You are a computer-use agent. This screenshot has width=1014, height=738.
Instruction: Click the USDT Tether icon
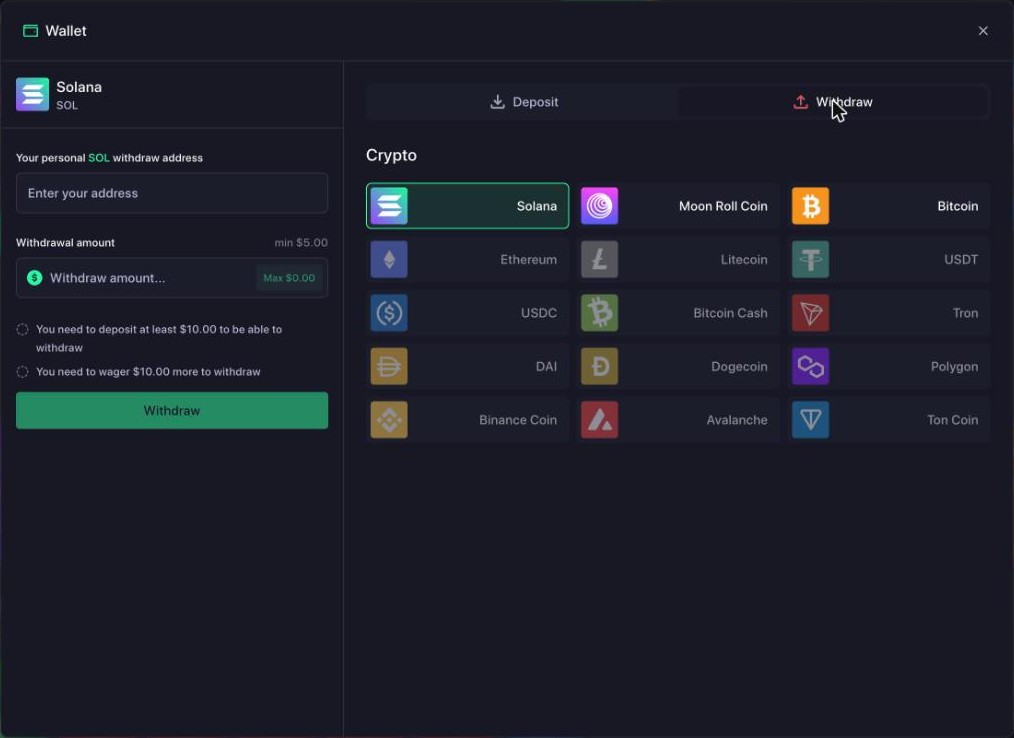click(810, 259)
